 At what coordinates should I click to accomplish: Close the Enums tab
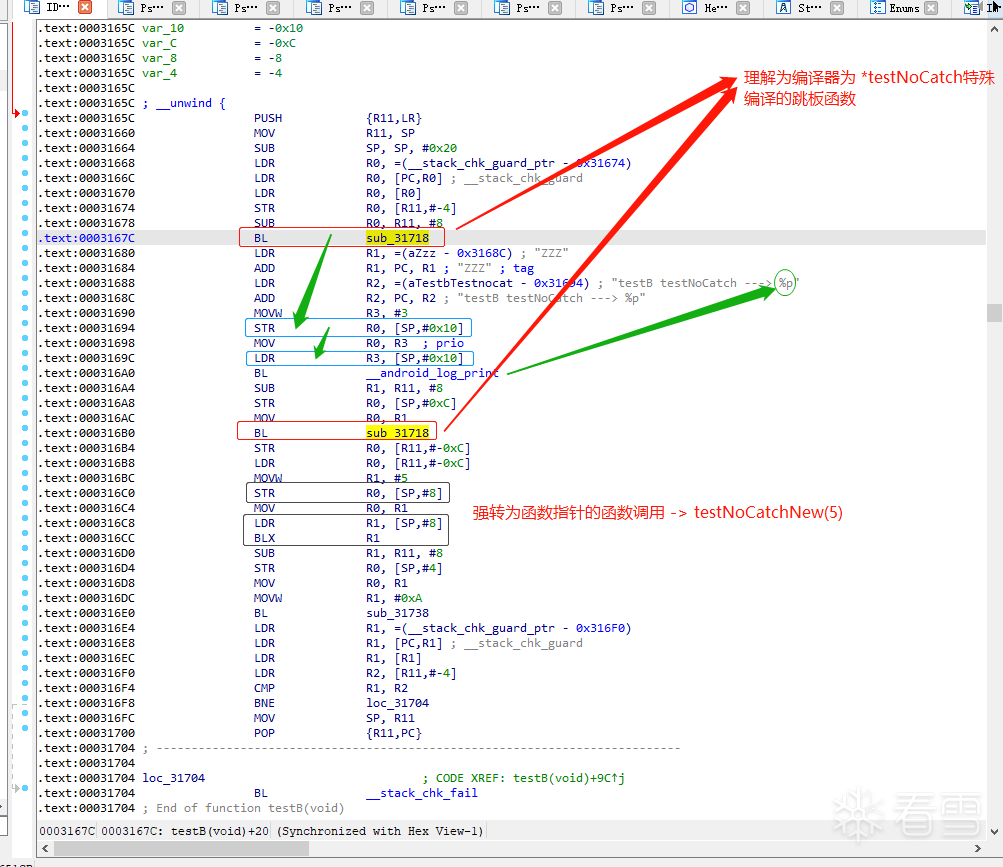(931, 8)
